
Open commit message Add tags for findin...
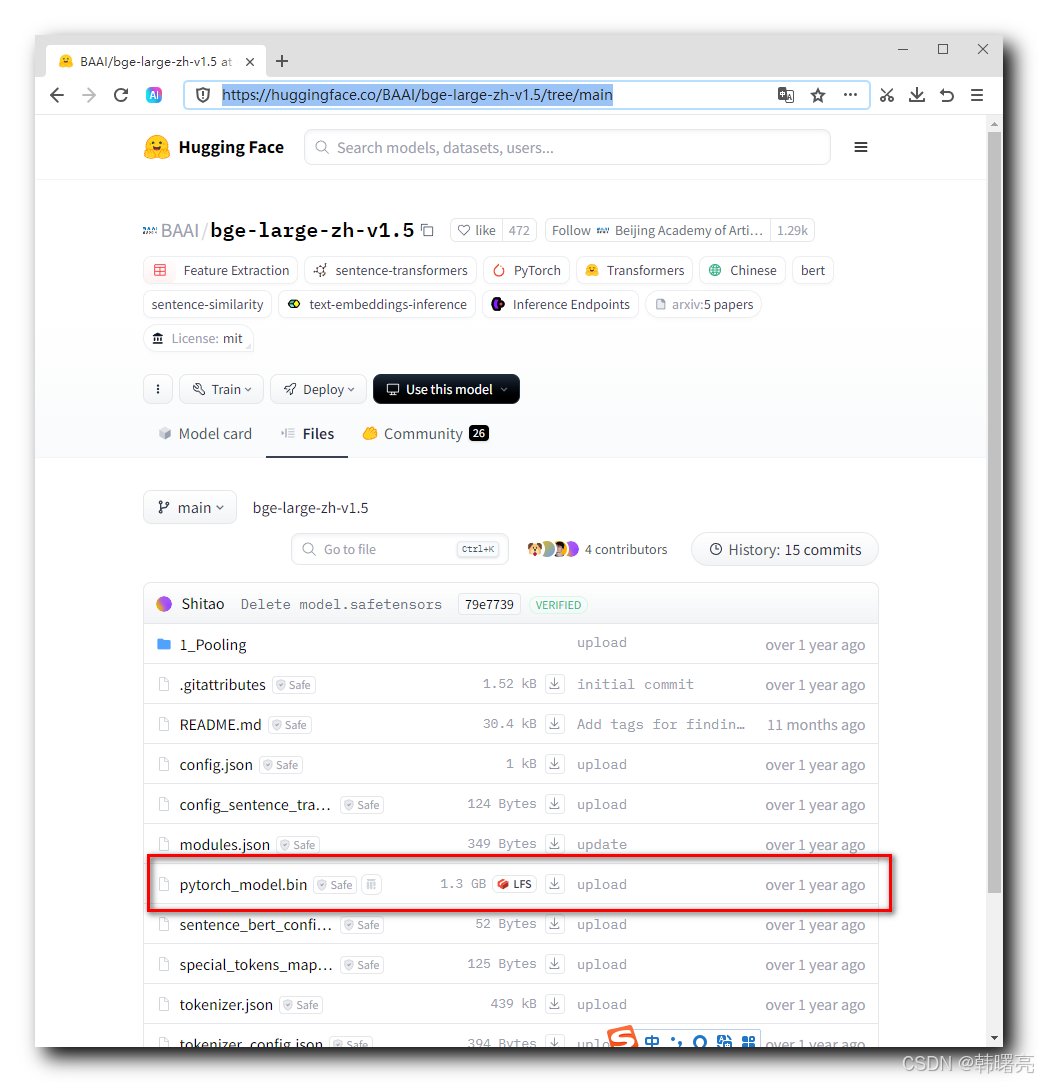click(660, 725)
